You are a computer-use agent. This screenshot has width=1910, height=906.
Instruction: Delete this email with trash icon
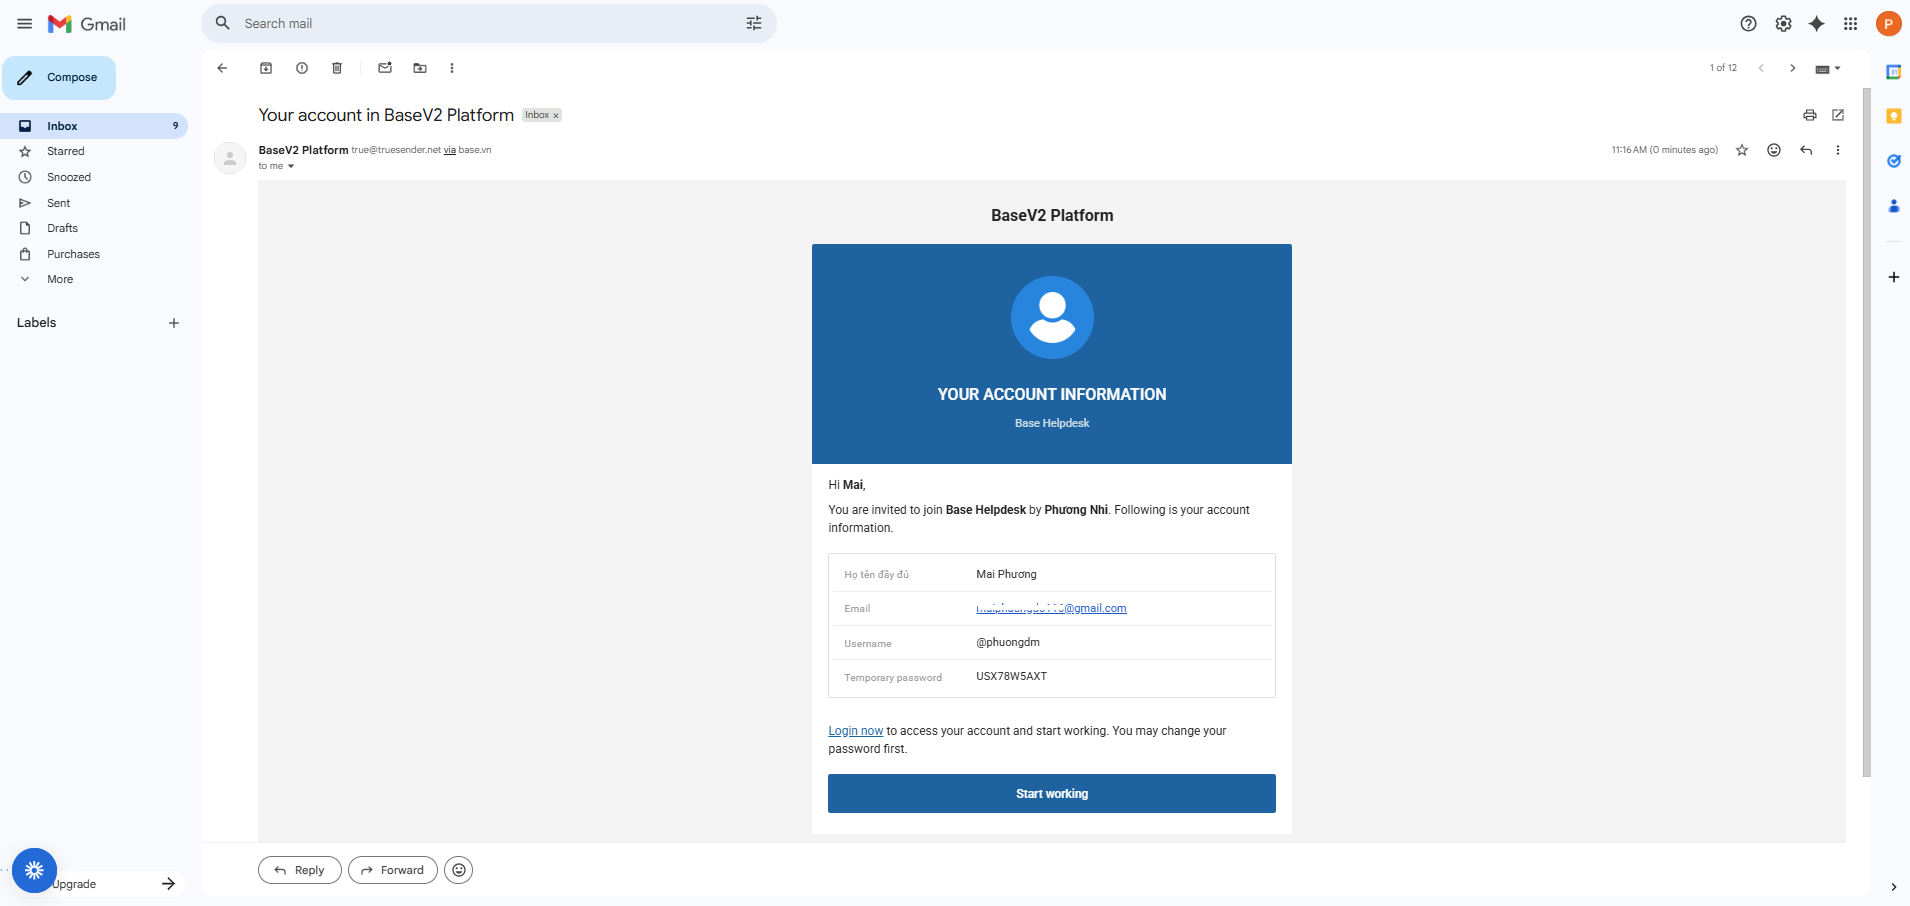[337, 68]
